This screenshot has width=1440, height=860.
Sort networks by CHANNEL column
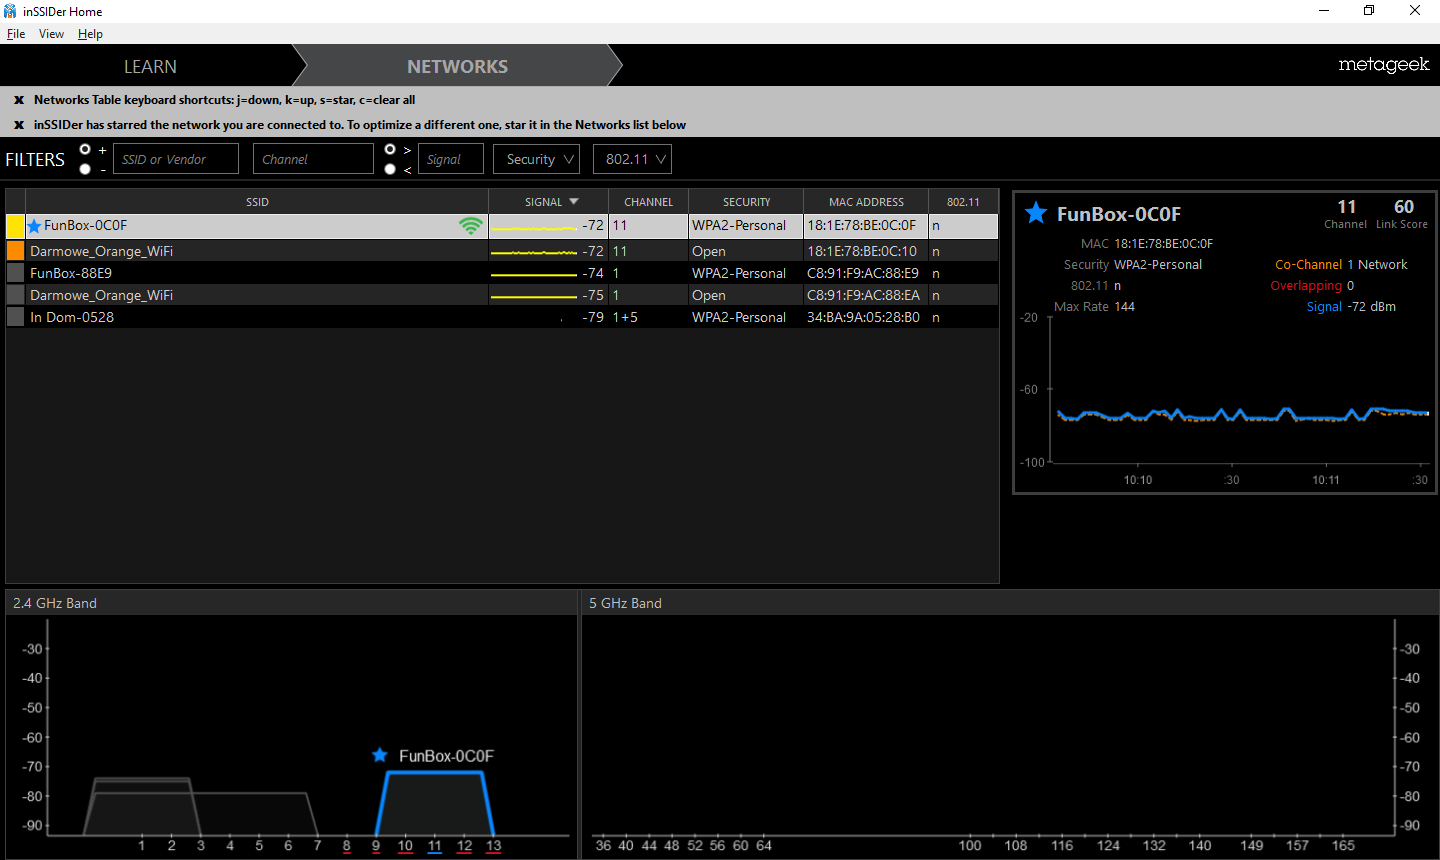(x=648, y=202)
